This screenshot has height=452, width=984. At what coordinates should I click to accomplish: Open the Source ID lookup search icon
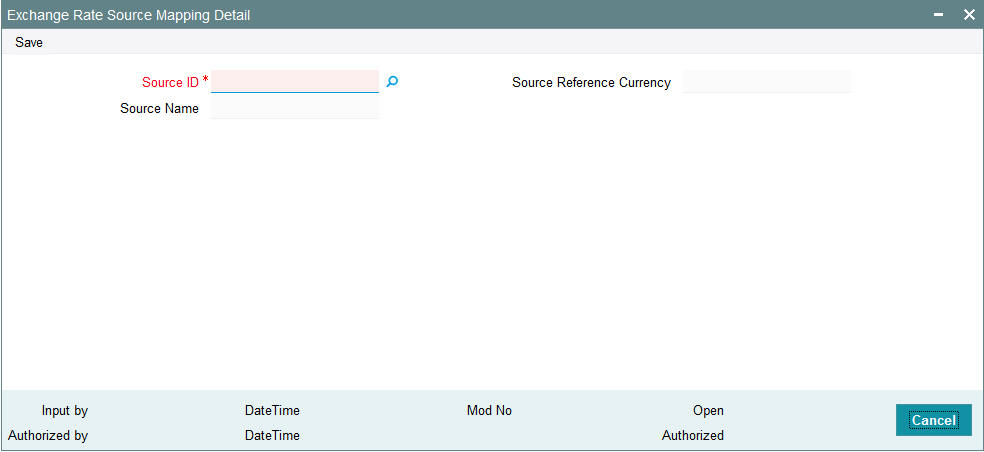tap(392, 82)
